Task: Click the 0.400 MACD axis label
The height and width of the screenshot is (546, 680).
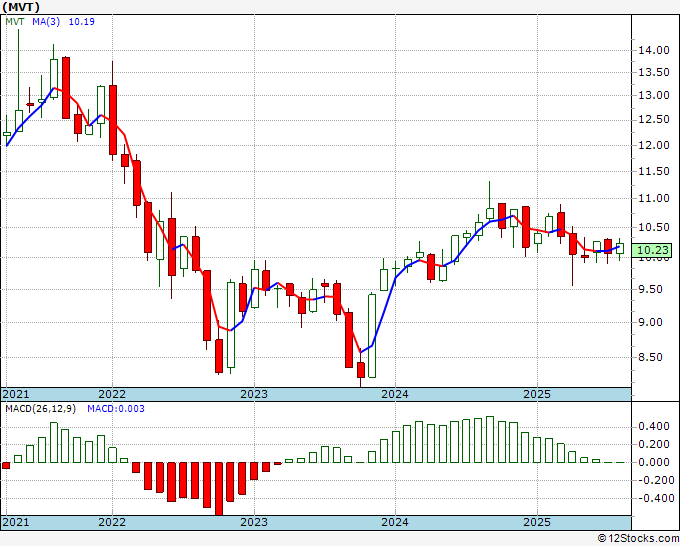Action: coord(654,427)
